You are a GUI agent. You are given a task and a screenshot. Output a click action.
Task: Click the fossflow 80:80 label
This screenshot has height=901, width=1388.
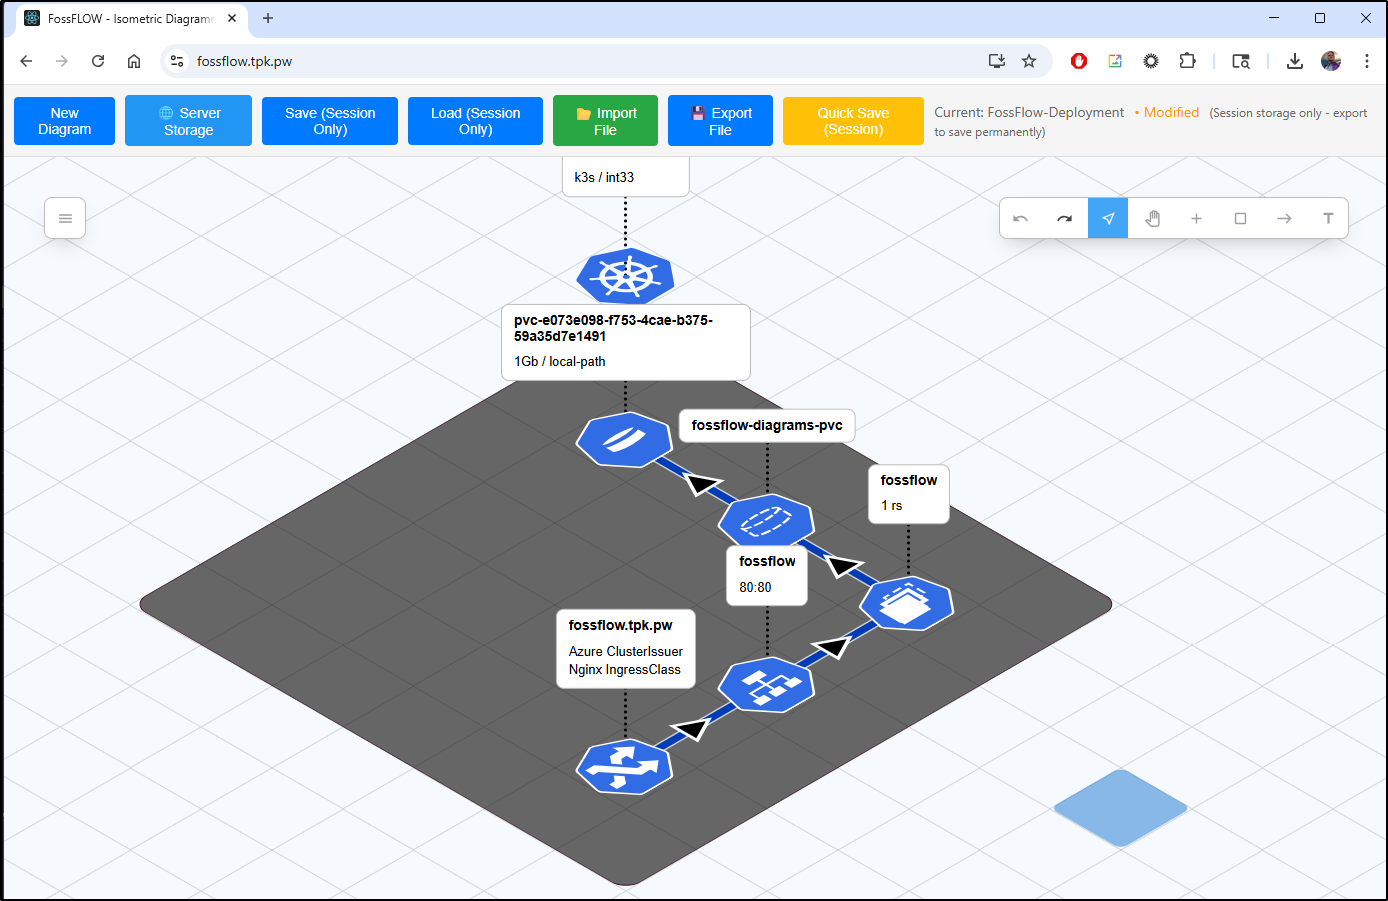coord(767,575)
